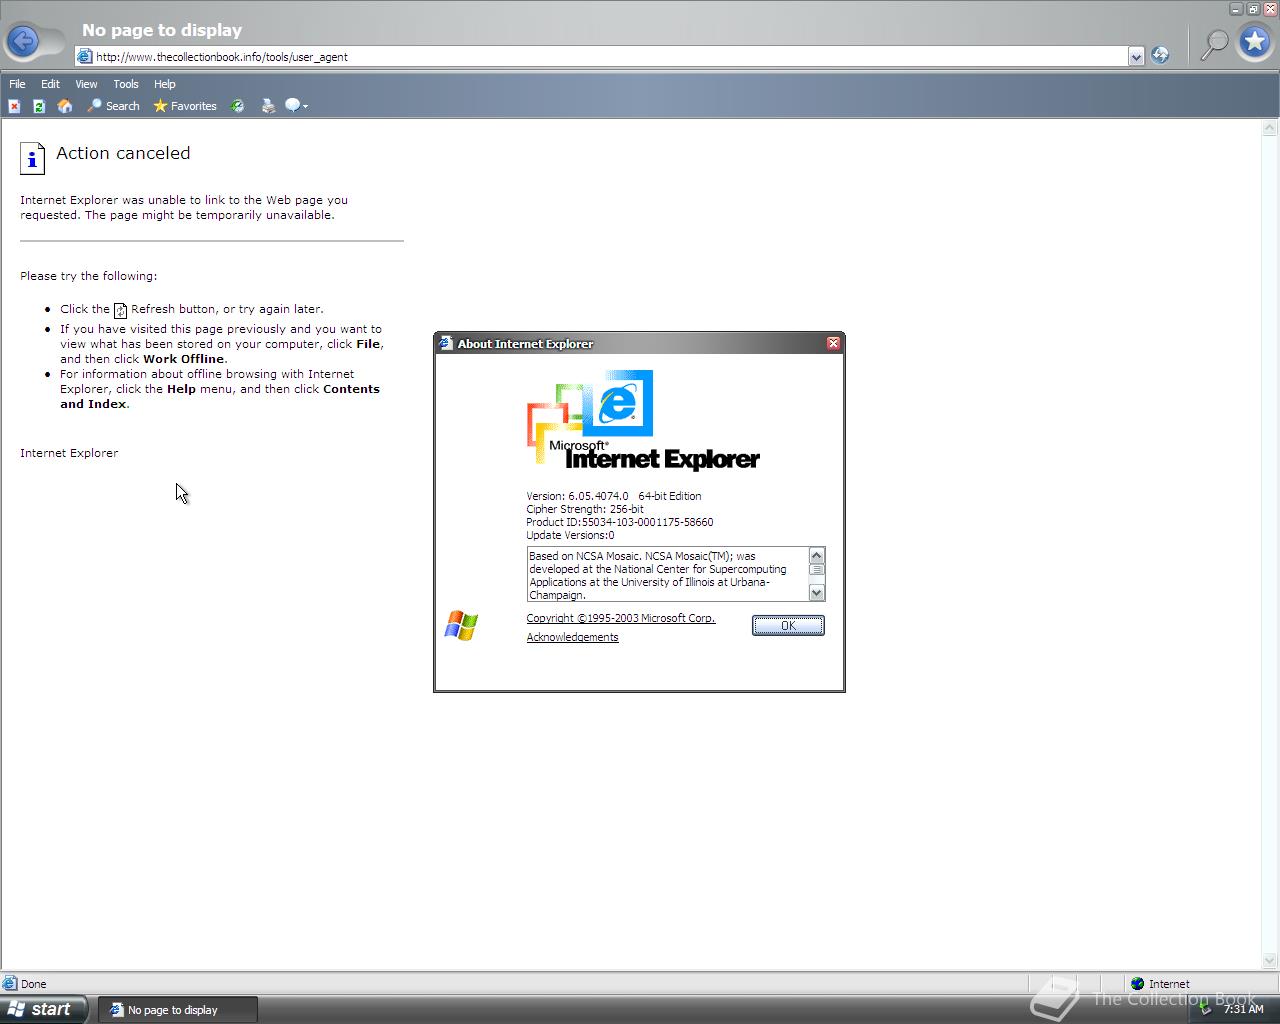Image resolution: width=1280 pixels, height=1024 pixels.
Task: Click the Action canceled heading
Action: tap(123, 153)
